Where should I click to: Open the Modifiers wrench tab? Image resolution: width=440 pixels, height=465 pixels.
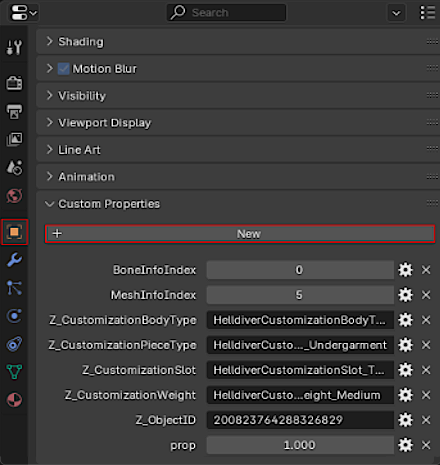tap(14, 260)
